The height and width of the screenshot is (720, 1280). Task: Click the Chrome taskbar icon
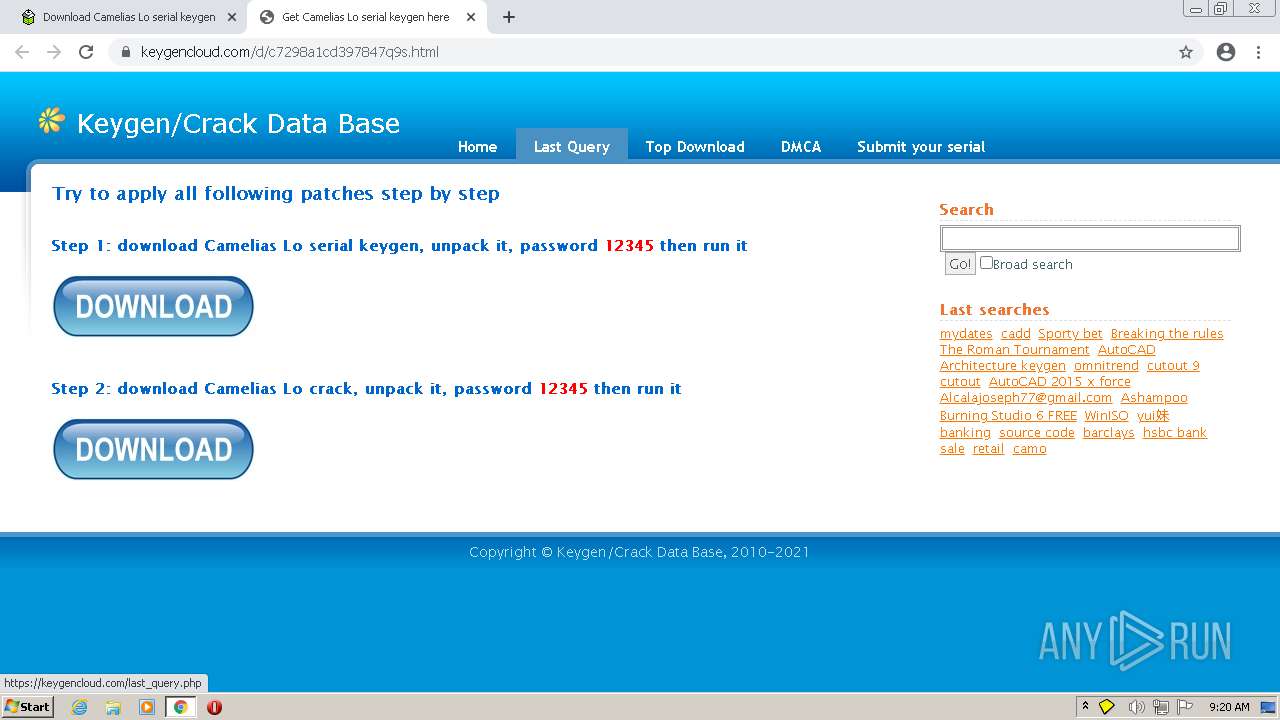(181, 707)
